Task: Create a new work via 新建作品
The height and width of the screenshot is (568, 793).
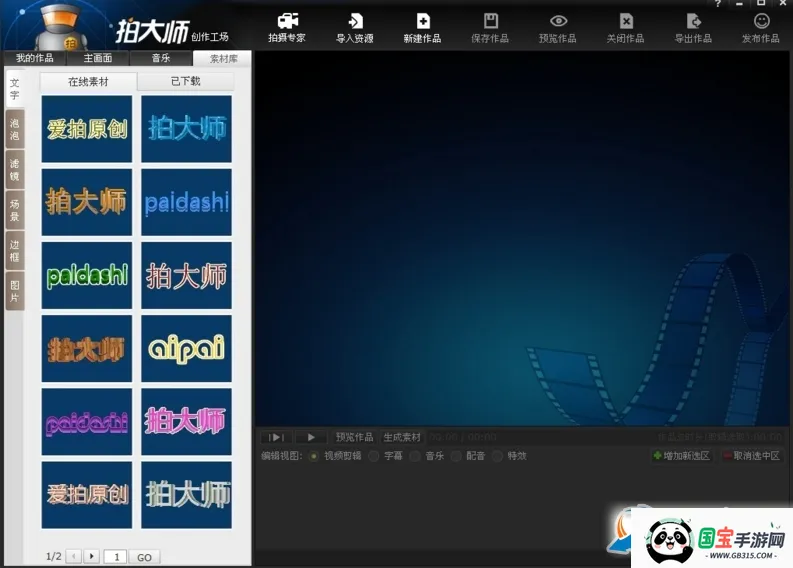Action: [x=422, y=27]
